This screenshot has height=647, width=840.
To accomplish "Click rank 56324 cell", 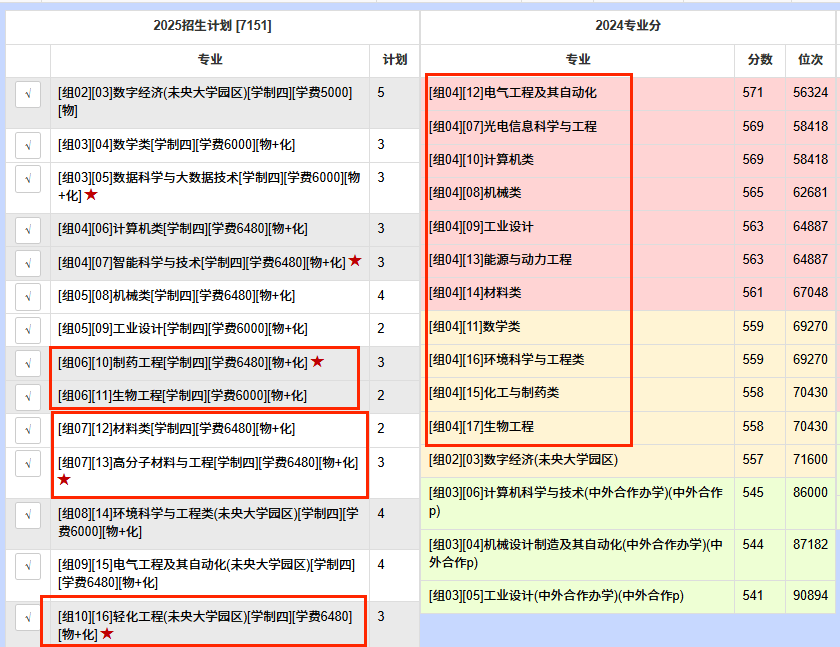I will (x=811, y=93).
